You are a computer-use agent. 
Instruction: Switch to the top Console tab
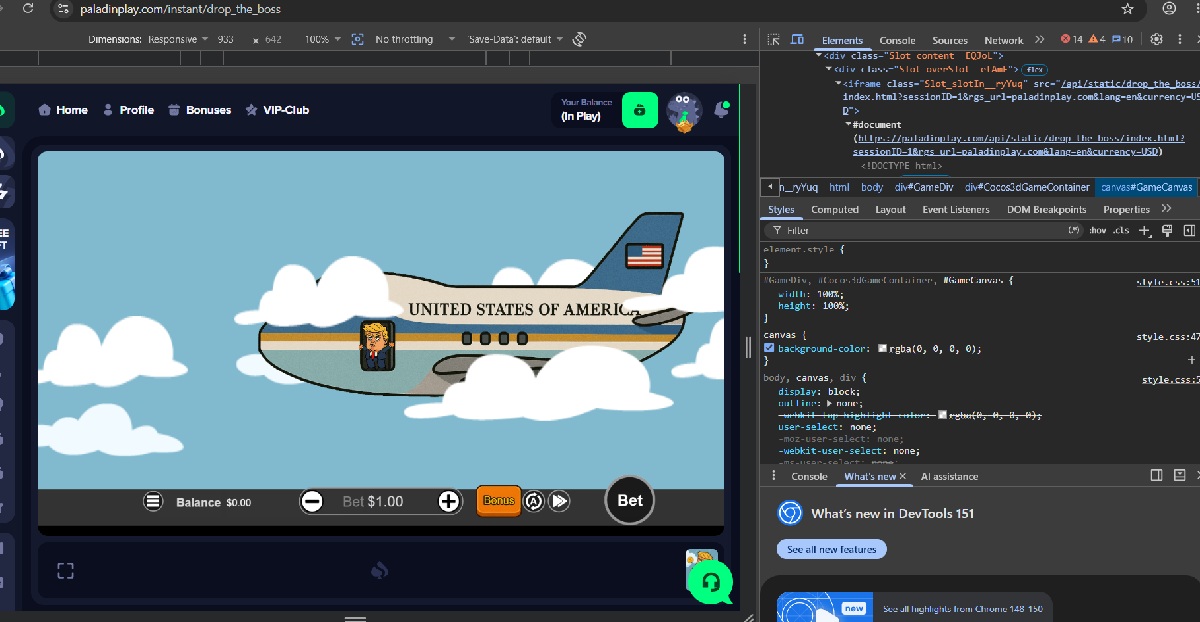[x=897, y=40]
